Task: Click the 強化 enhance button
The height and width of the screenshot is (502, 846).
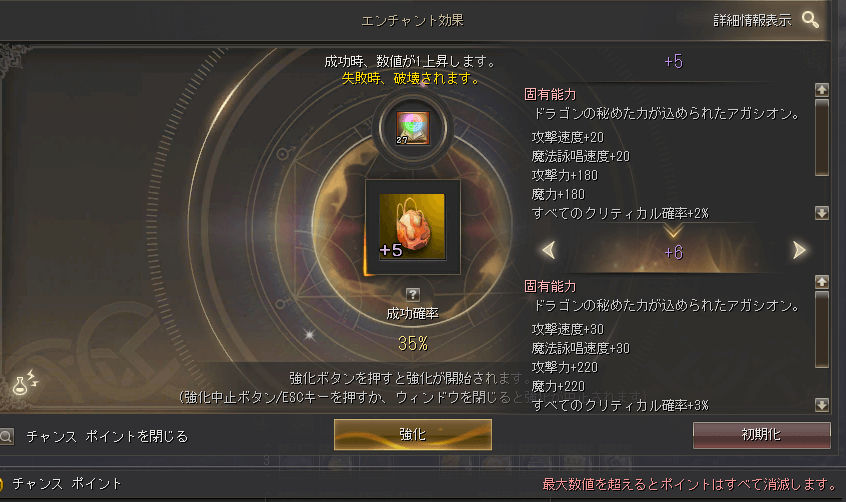Action: coord(413,435)
